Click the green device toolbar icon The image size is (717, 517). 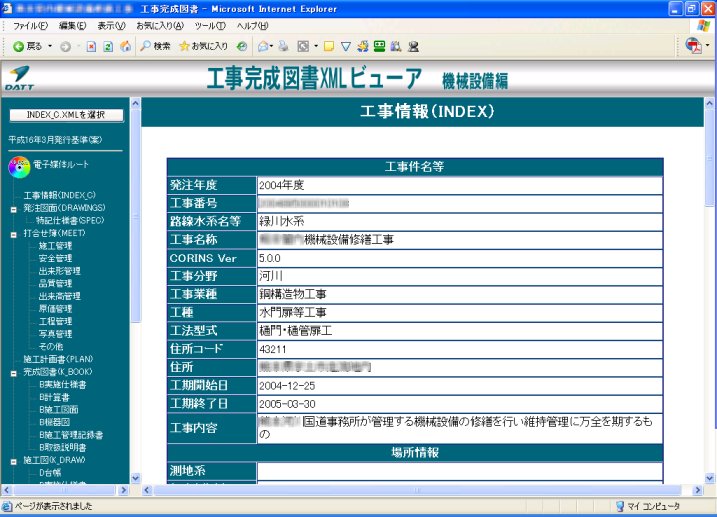380,46
